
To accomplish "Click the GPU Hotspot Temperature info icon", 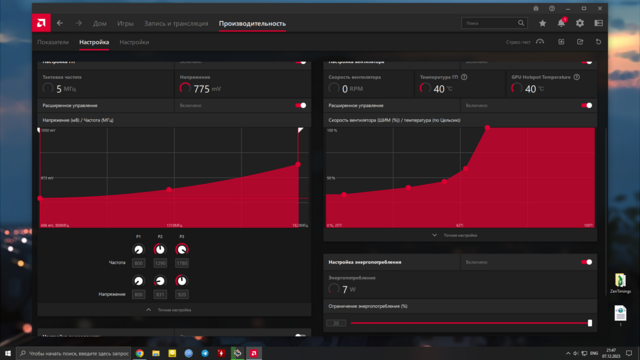I will [577, 77].
